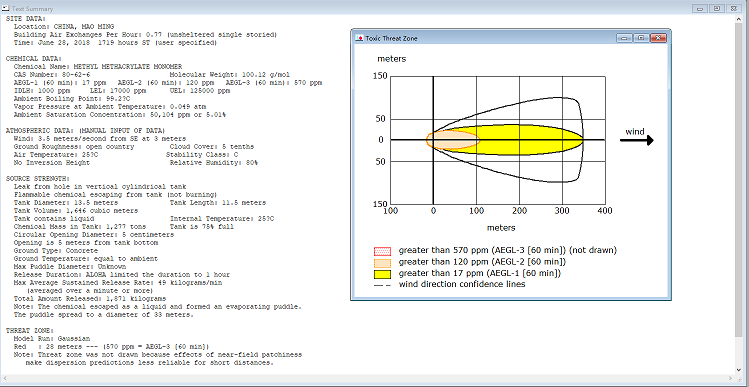Click the yellow AEGL-1 threat zone on plot
The width and height of the screenshot is (749, 387).
530,140
